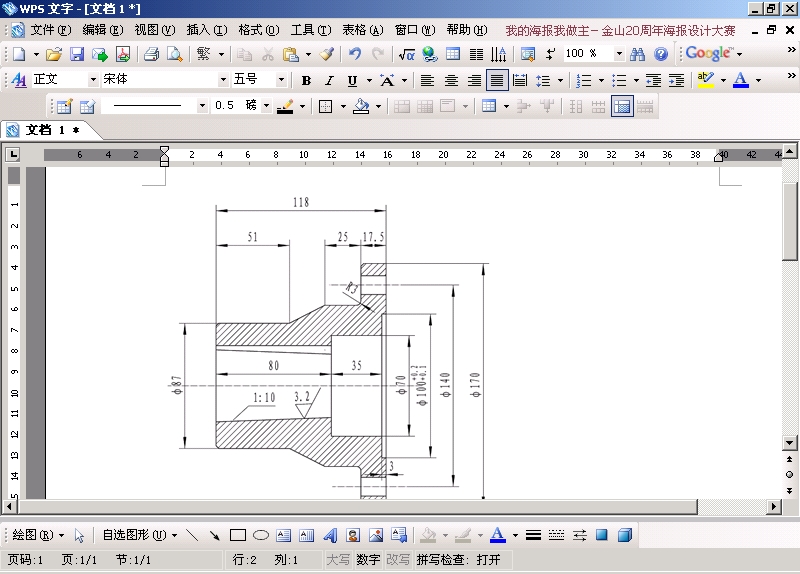
Task: Toggle distributed alignment button
Action: (x=520, y=80)
